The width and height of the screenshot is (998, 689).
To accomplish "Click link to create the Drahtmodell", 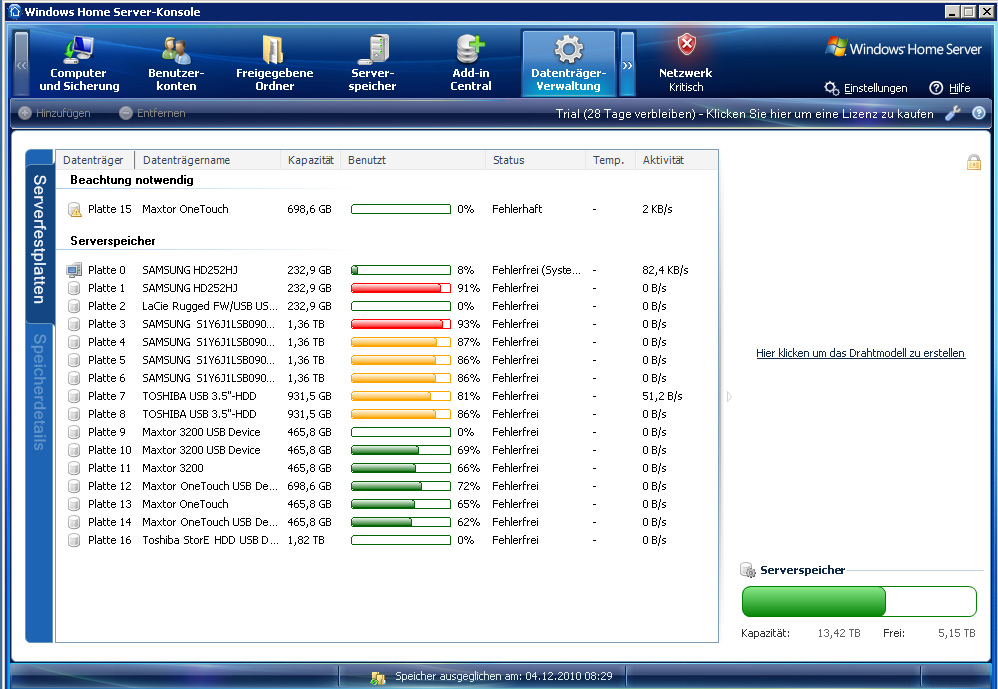I will pyautogui.click(x=861, y=353).
